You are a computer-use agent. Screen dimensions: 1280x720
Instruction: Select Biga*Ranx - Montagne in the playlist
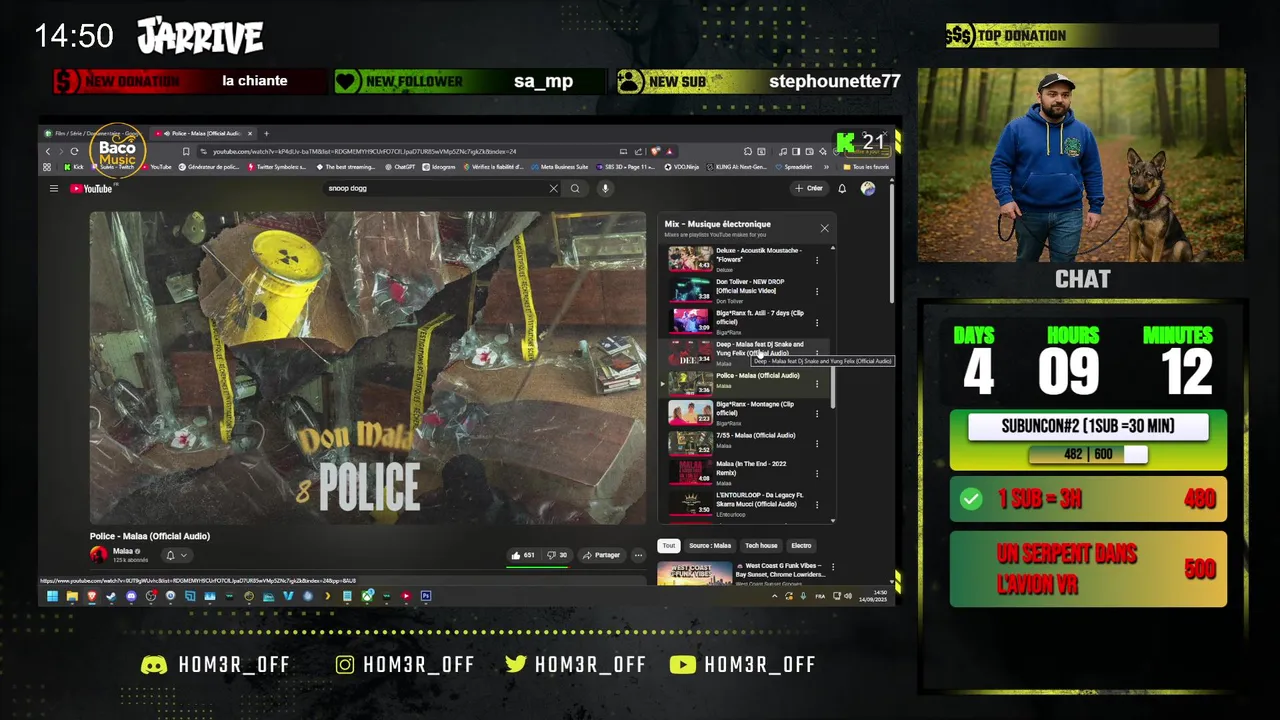click(742, 413)
